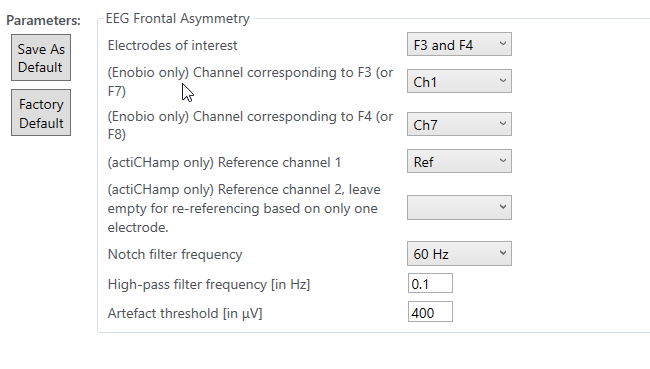
Task: Change the 60 Hz notch filter dropdown
Action: pos(459,254)
